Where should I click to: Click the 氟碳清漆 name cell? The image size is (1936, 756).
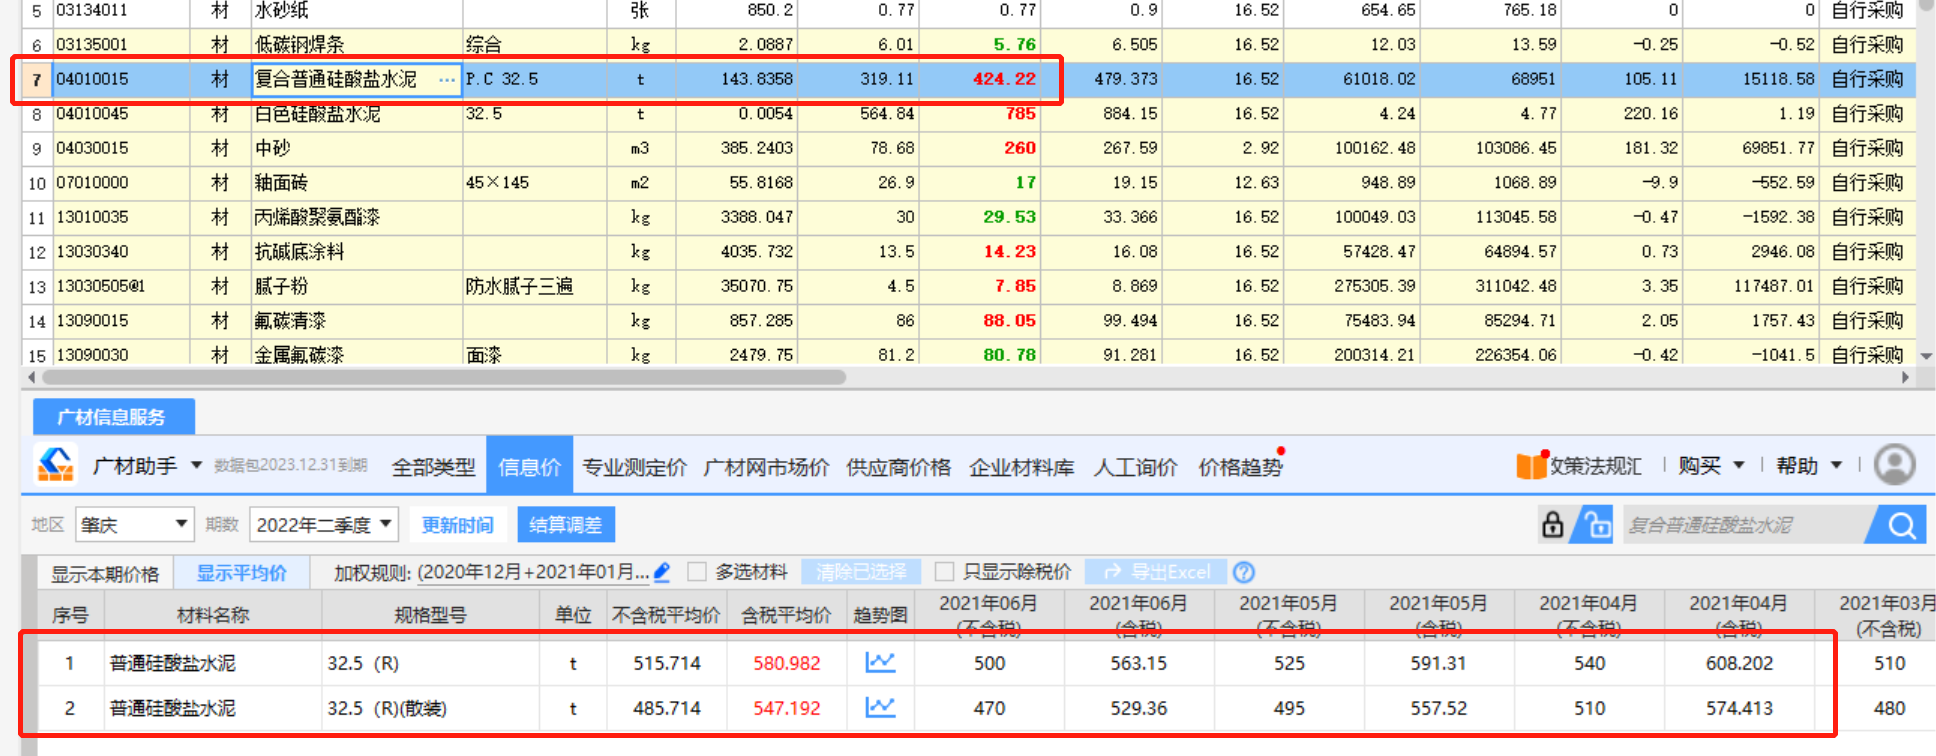356,321
